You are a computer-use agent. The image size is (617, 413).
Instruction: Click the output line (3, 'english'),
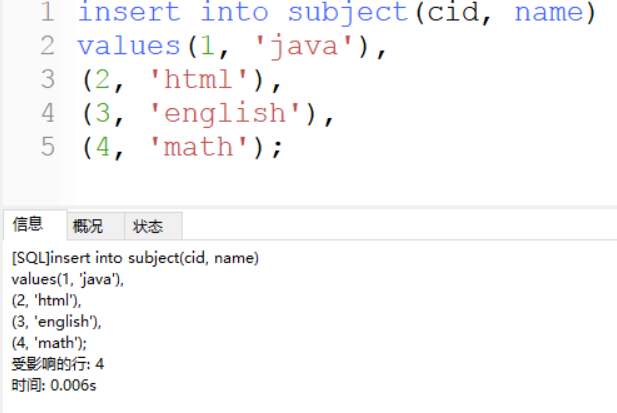[56, 322]
